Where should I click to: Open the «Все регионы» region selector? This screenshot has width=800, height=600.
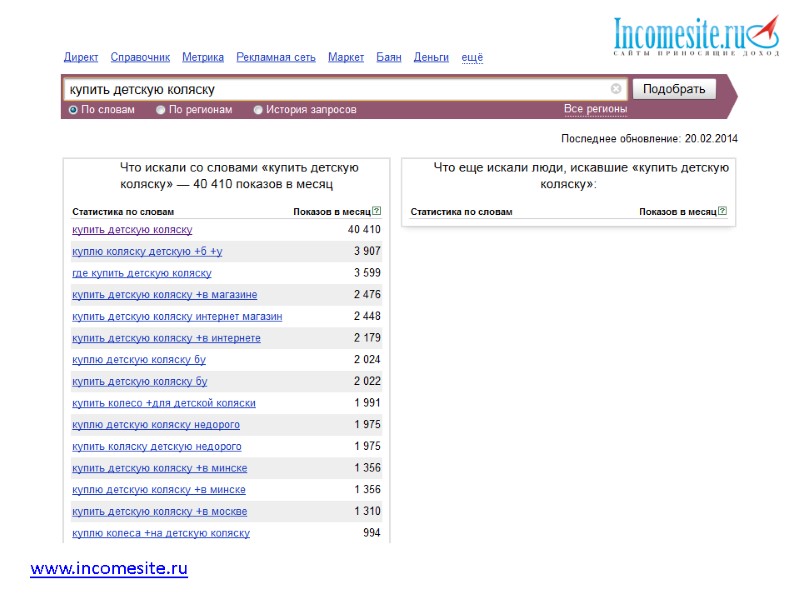click(x=596, y=109)
